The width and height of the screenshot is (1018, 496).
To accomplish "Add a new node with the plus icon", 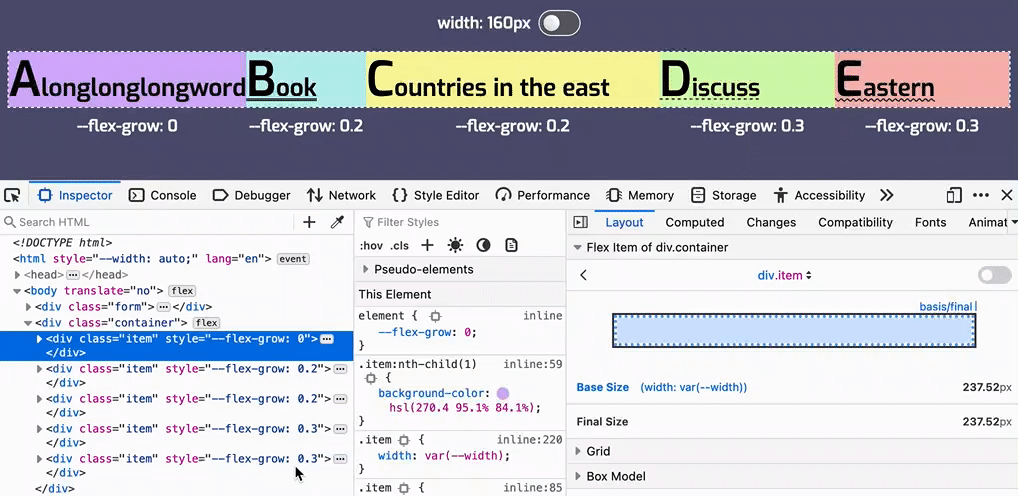I will [x=309, y=222].
